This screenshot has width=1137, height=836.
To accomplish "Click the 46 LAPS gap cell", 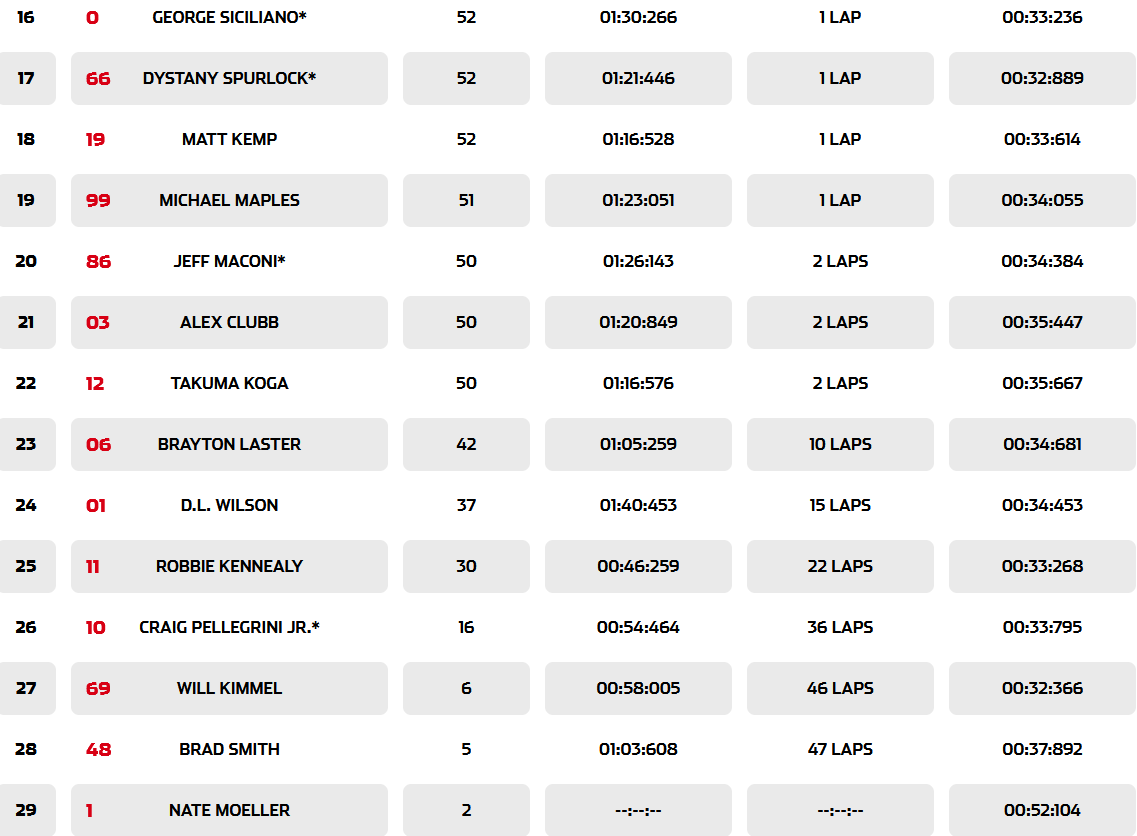I will 840,688.
